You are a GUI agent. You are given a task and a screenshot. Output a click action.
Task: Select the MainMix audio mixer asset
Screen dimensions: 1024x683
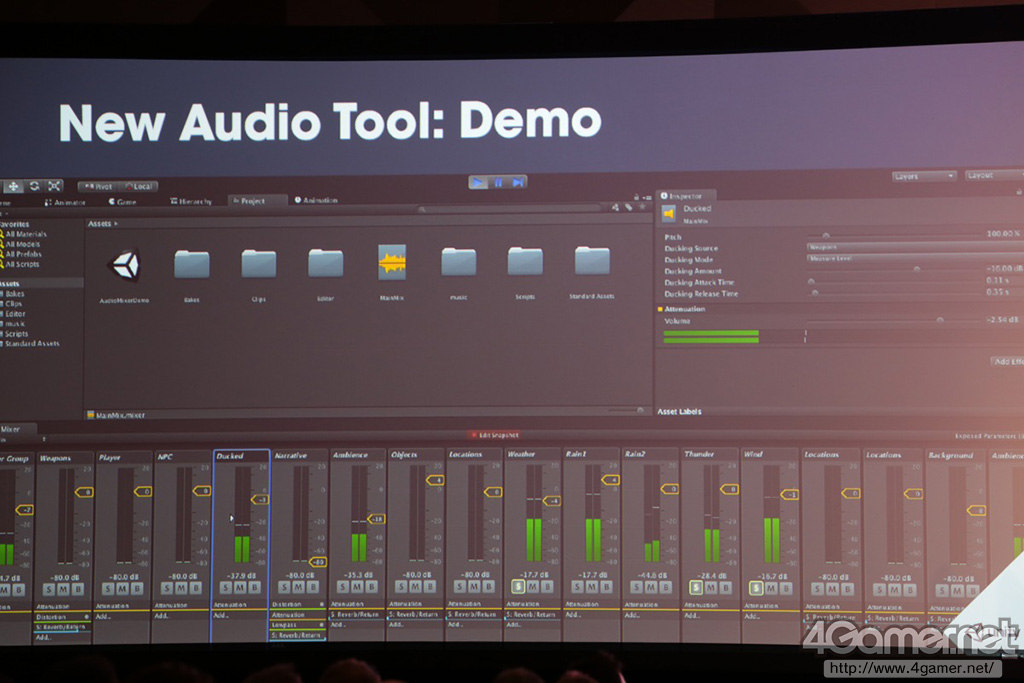(392, 262)
